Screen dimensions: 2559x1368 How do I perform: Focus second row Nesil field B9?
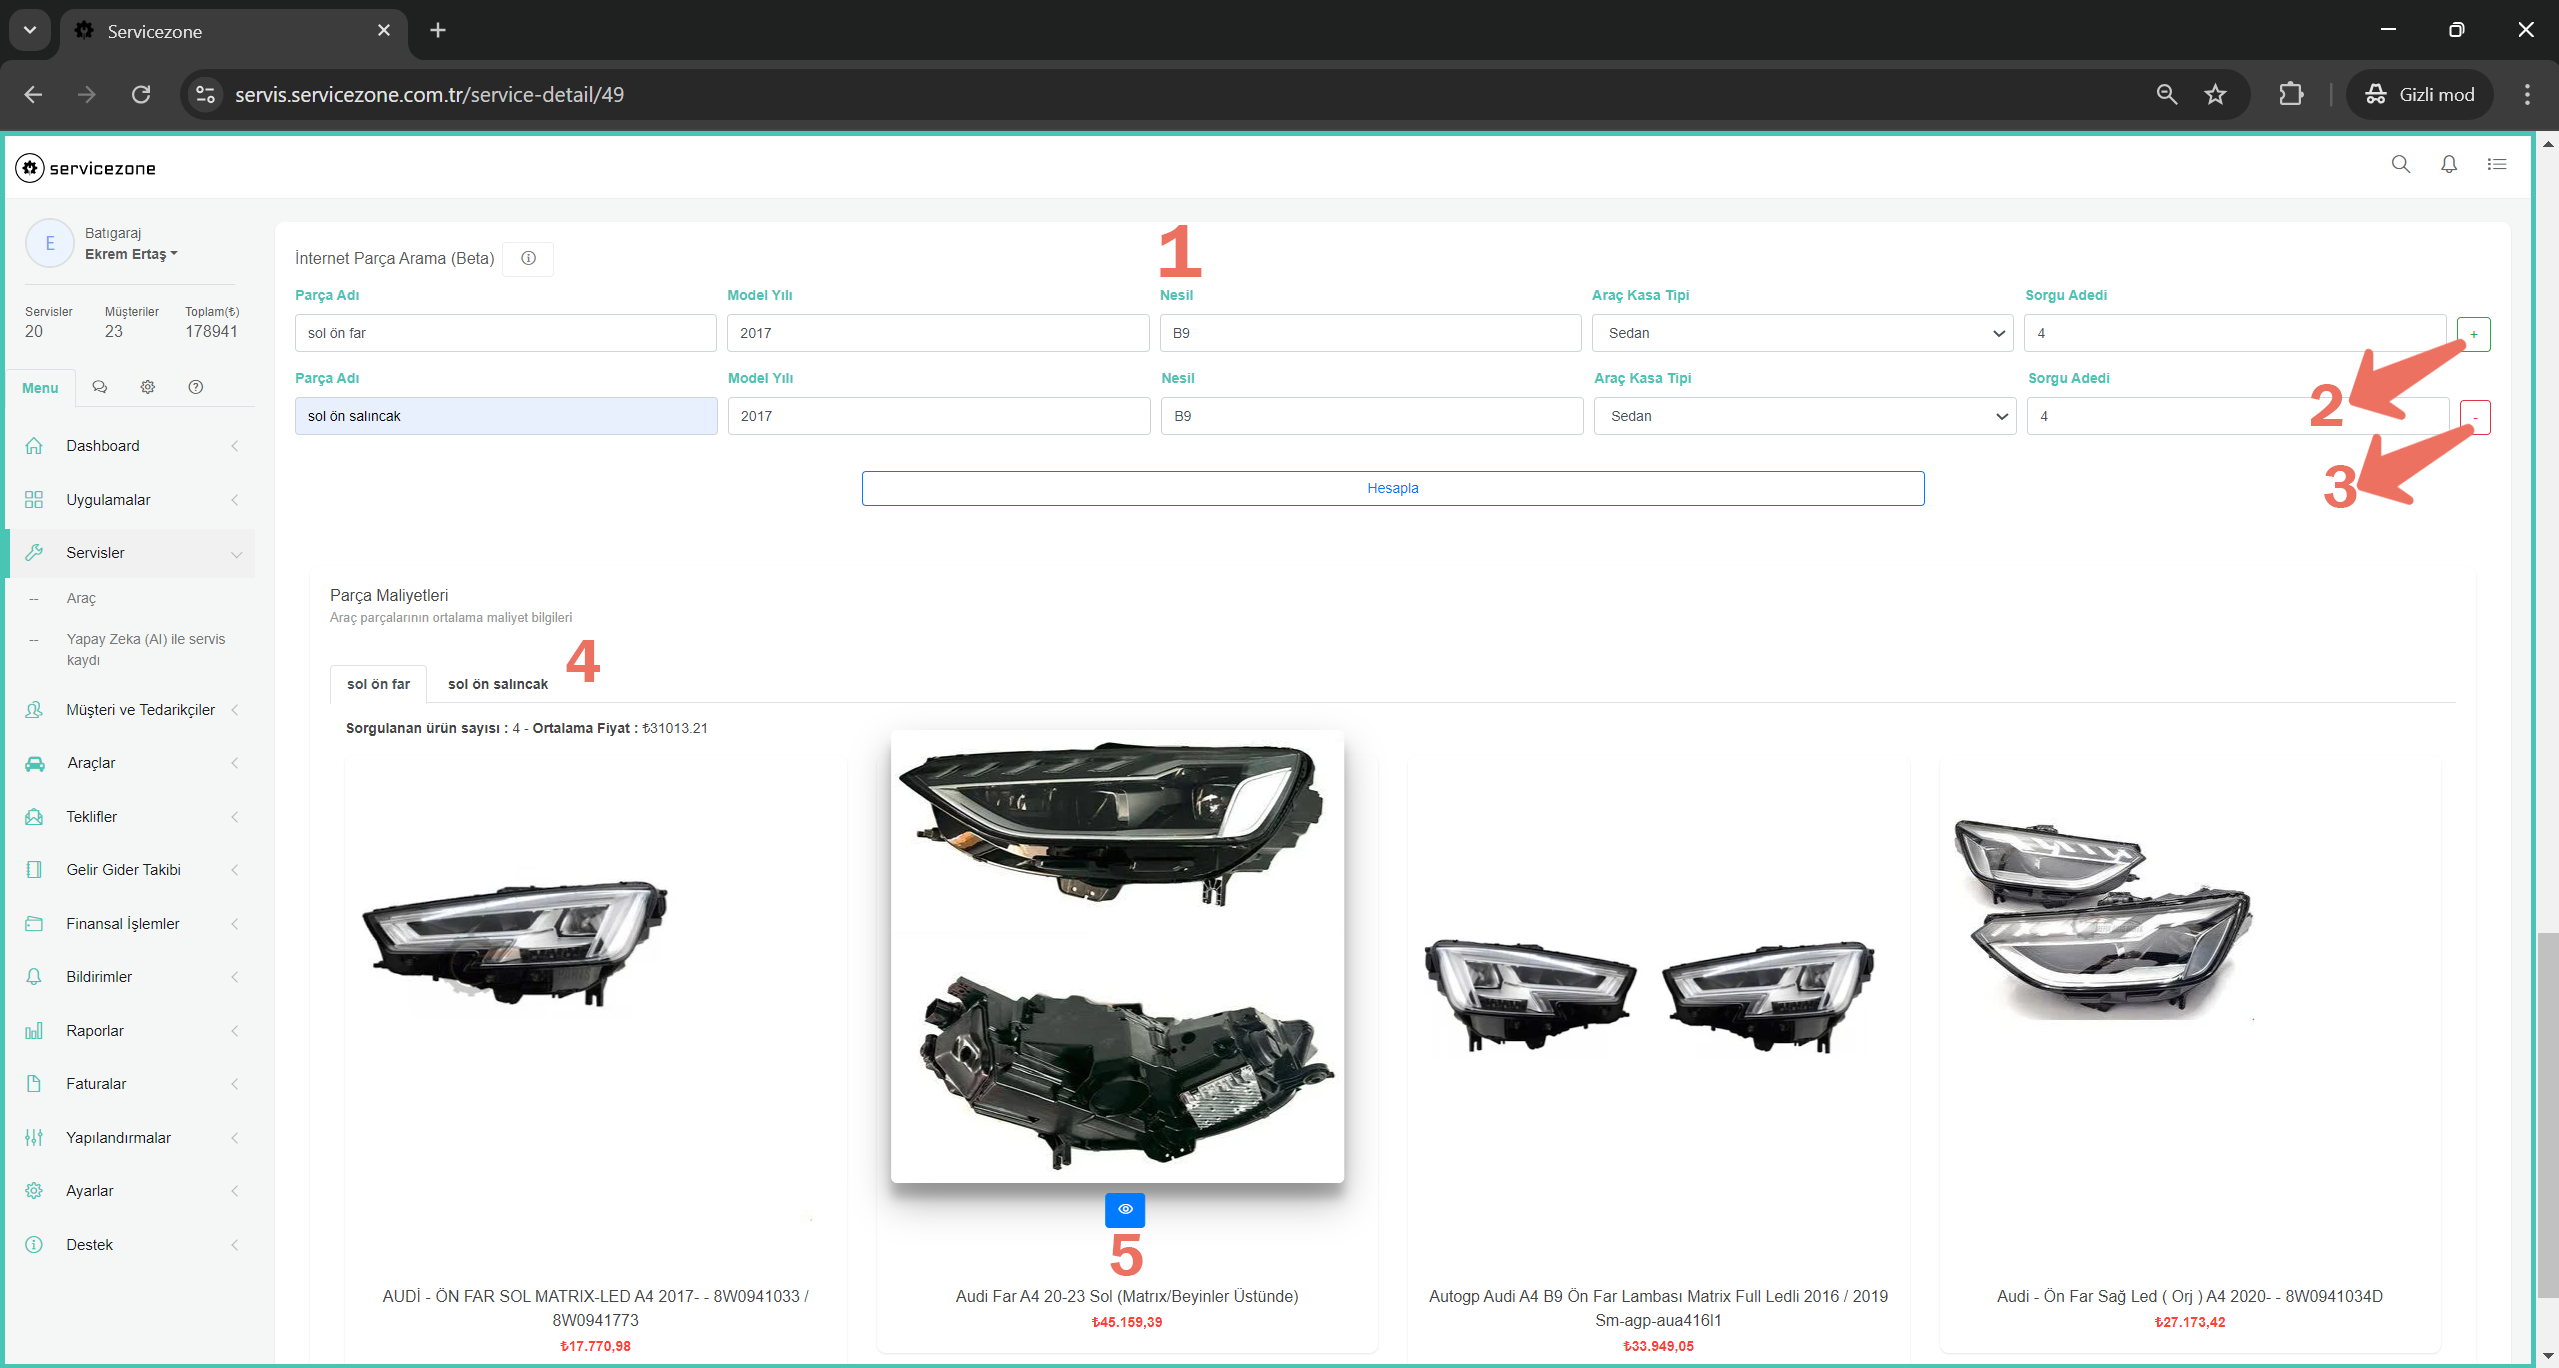1372,416
